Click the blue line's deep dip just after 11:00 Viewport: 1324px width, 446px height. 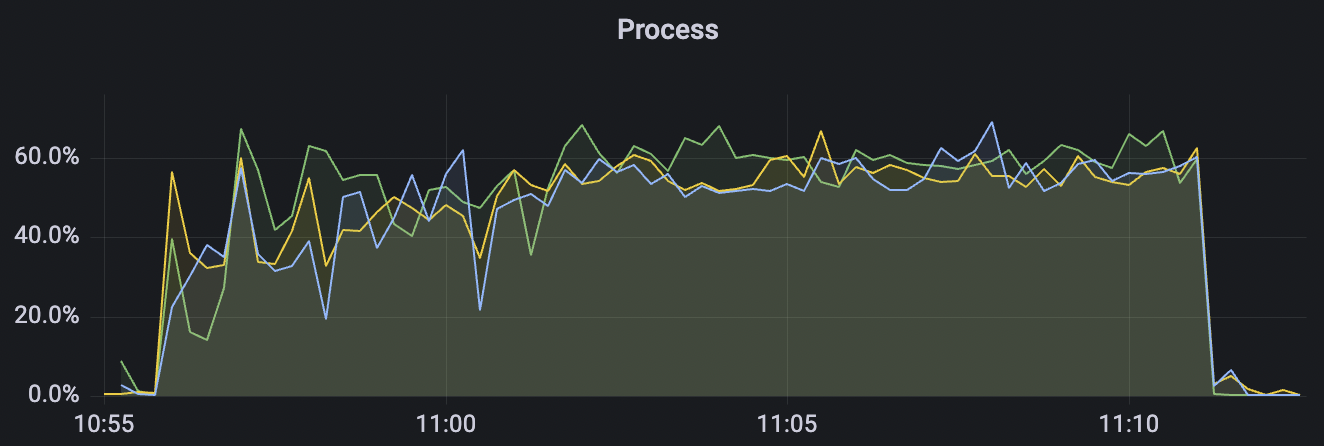coord(480,310)
